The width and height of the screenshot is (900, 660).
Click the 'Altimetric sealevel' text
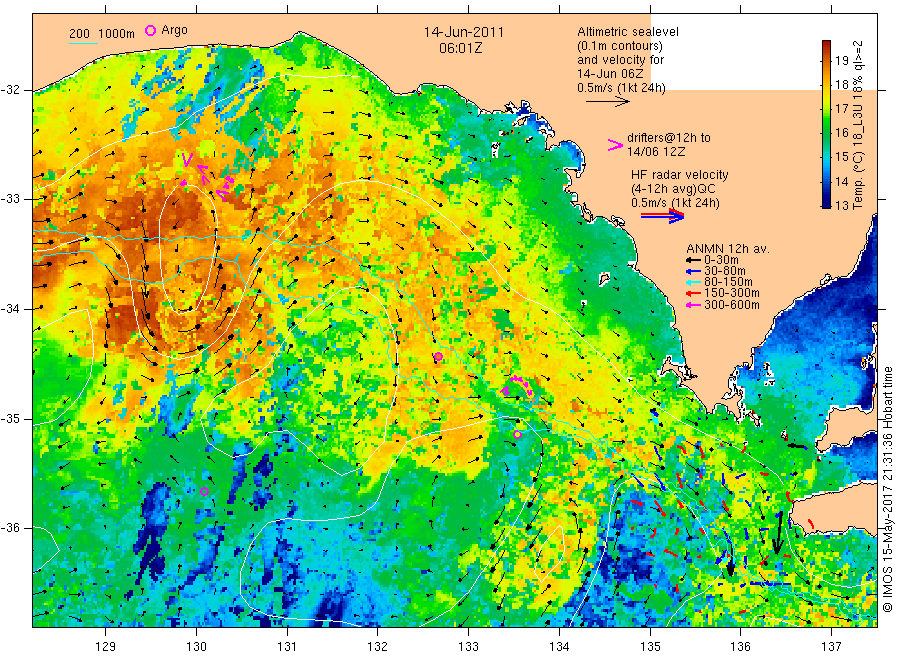628,32
